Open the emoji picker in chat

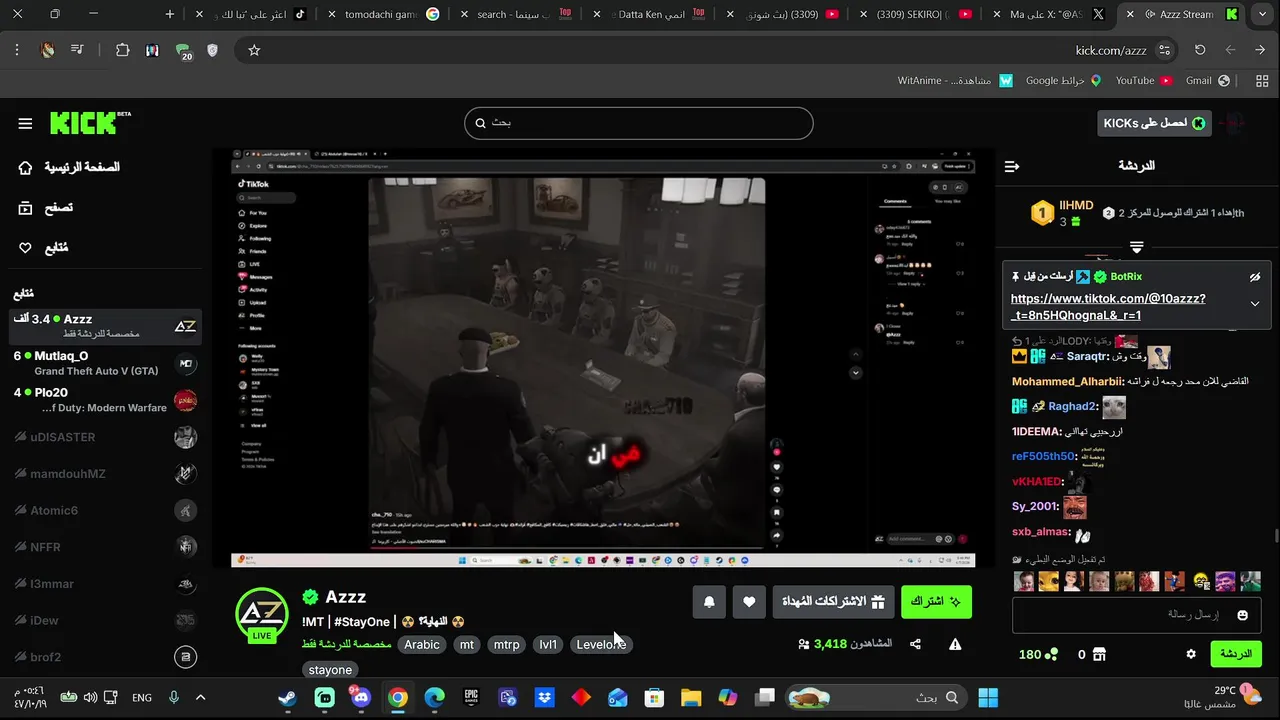pyautogui.click(x=1243, y=615)
